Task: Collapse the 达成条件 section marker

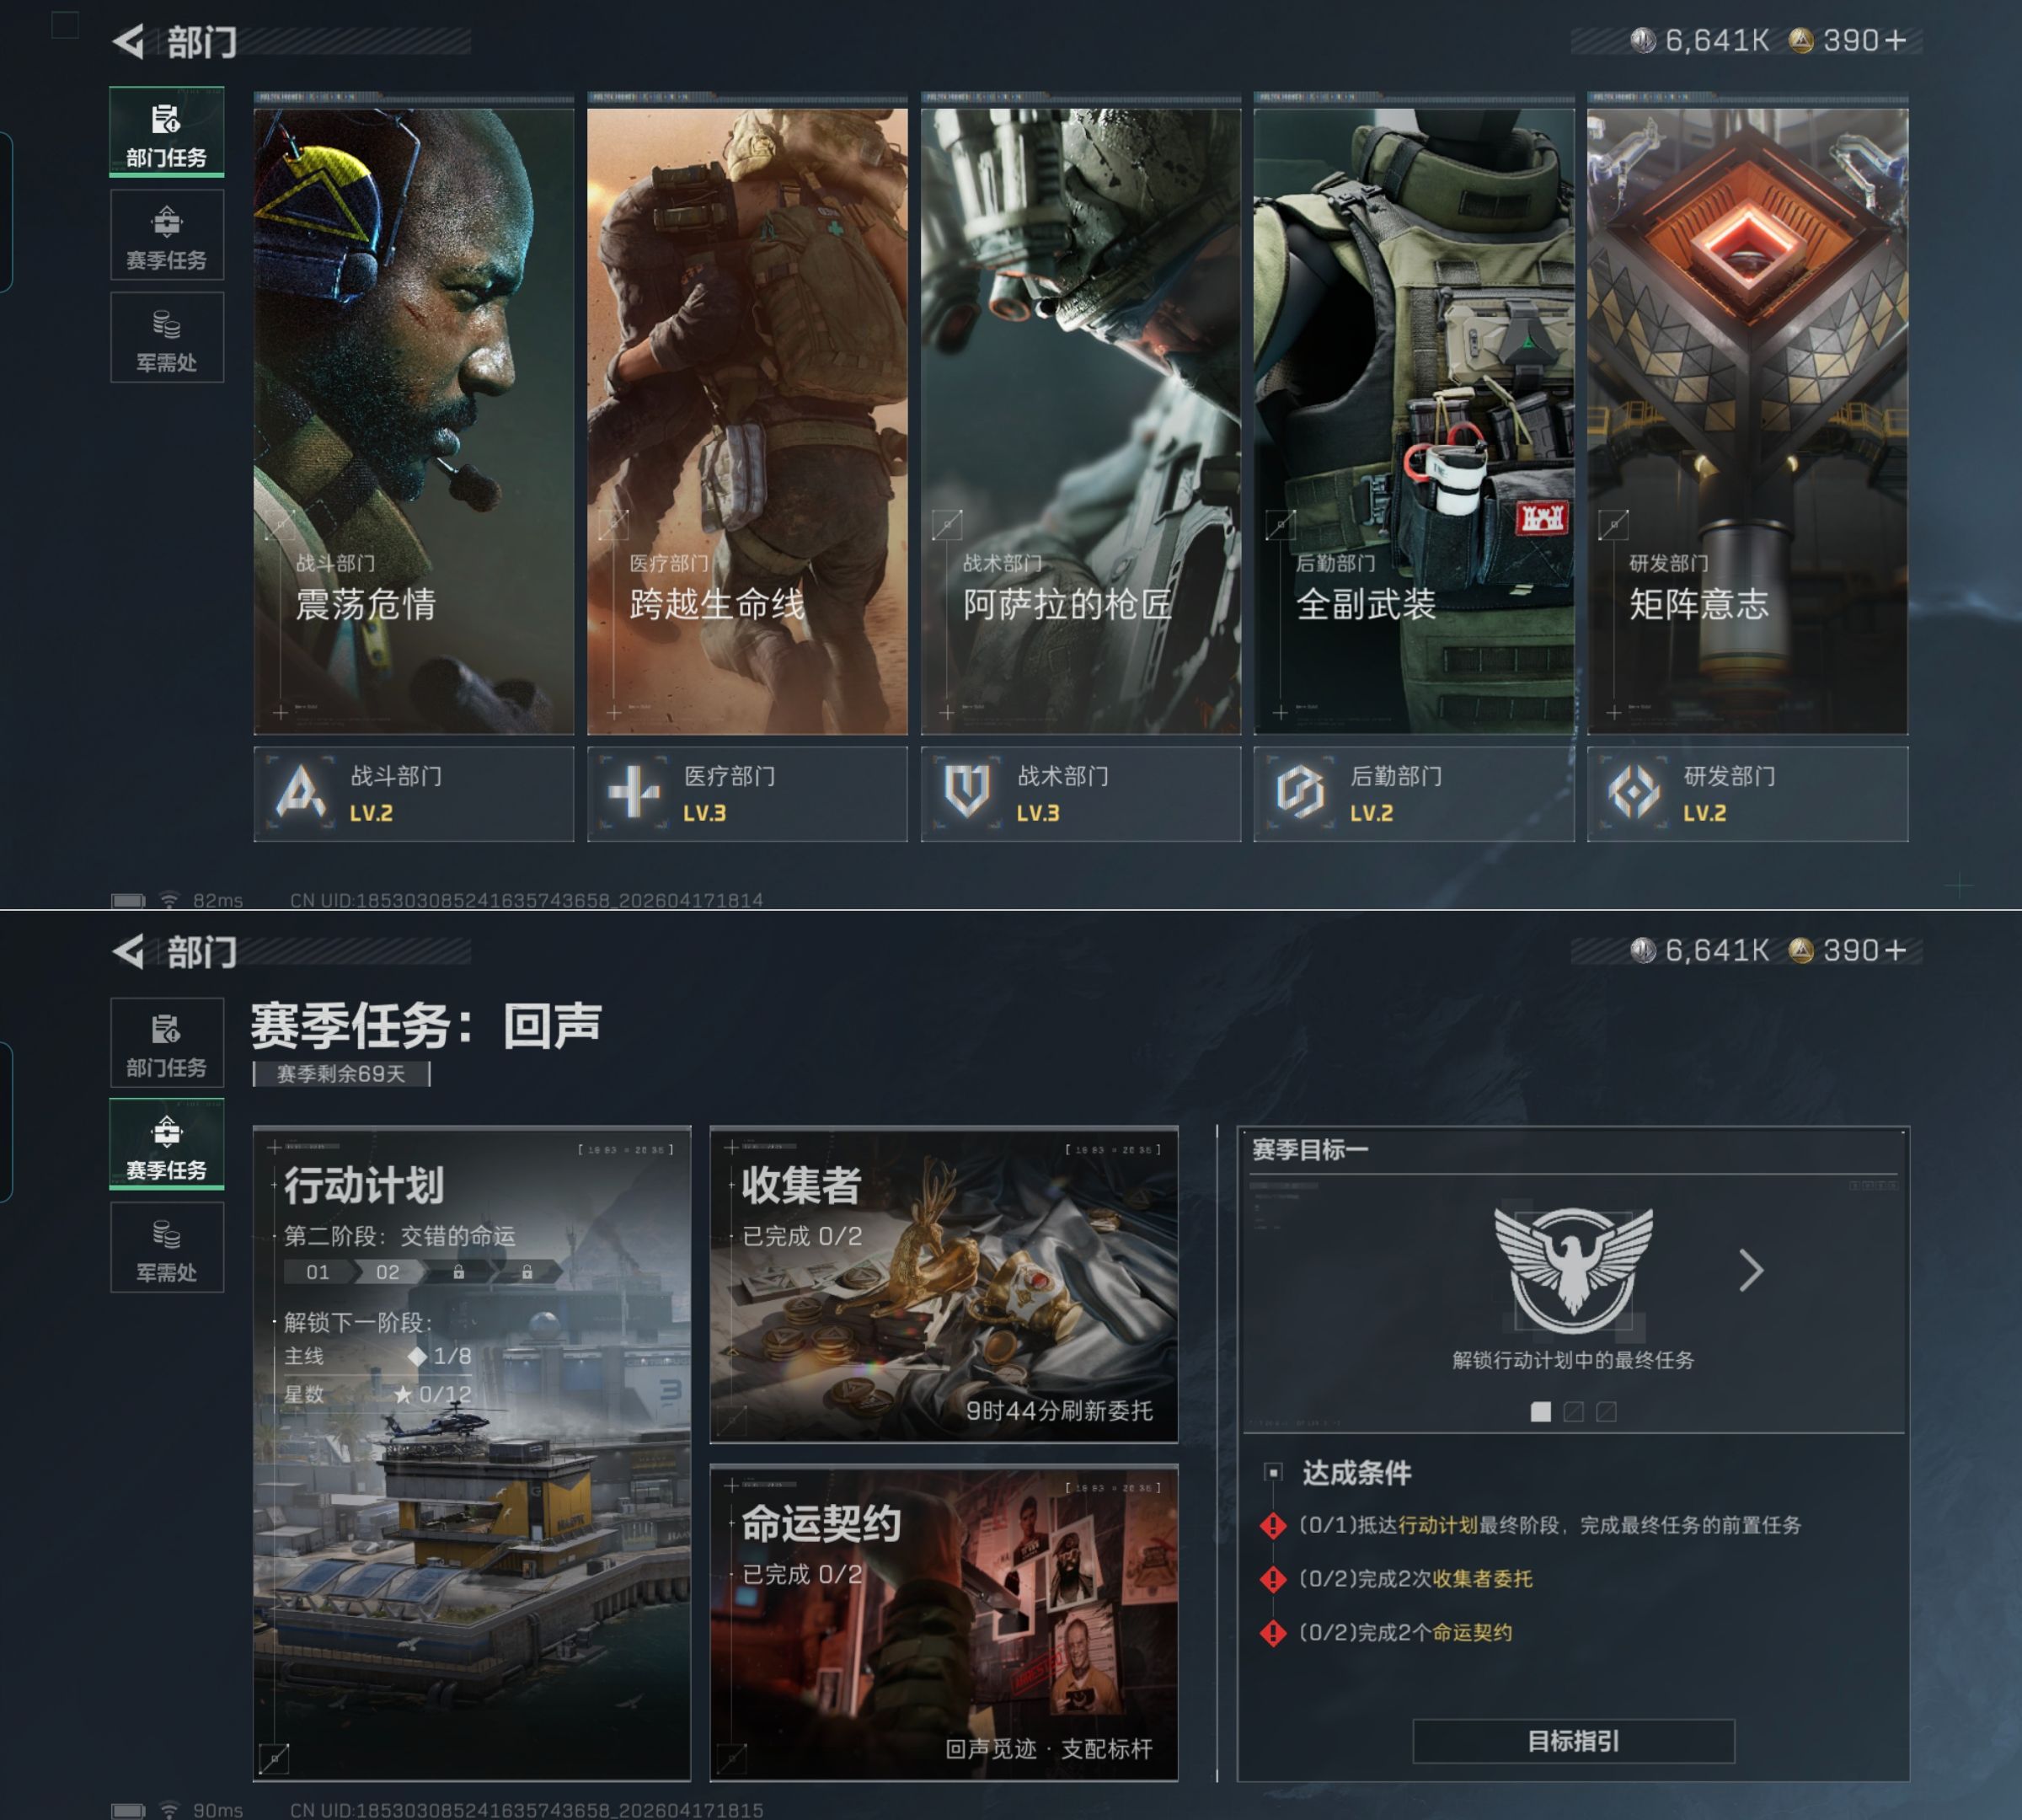Action: 1273,1472
